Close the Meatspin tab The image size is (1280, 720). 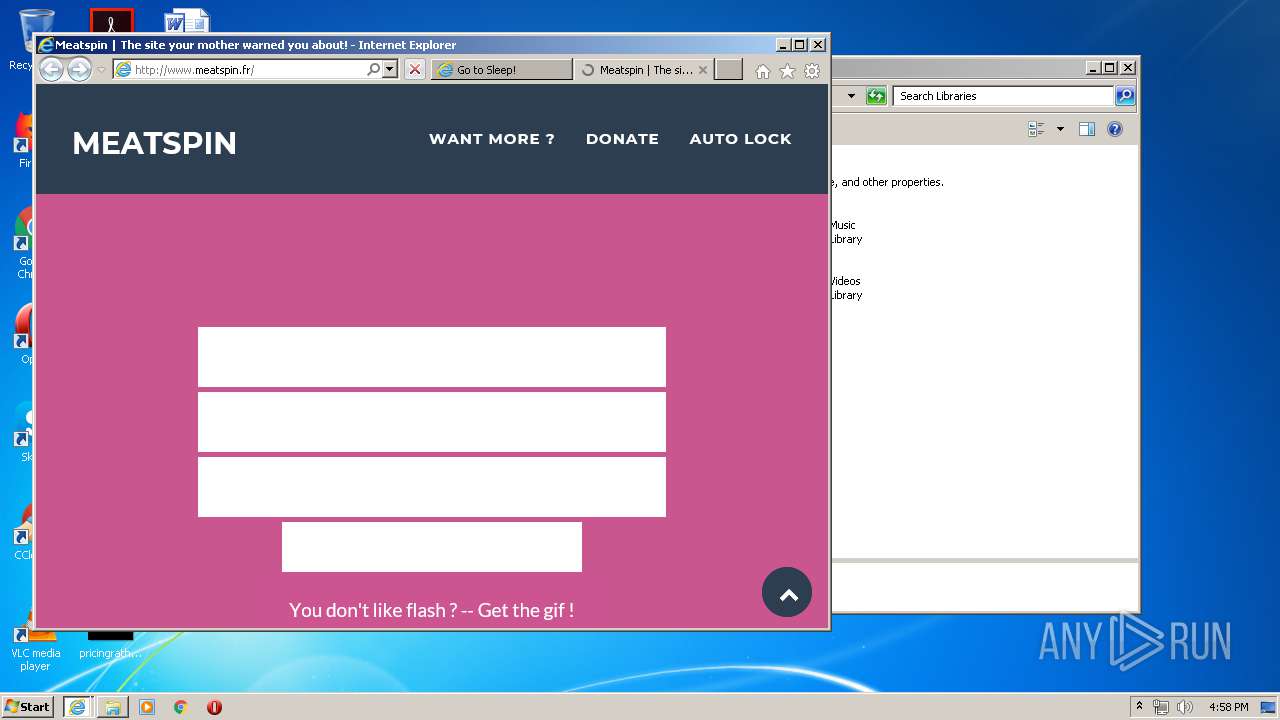tap(703, 70)
